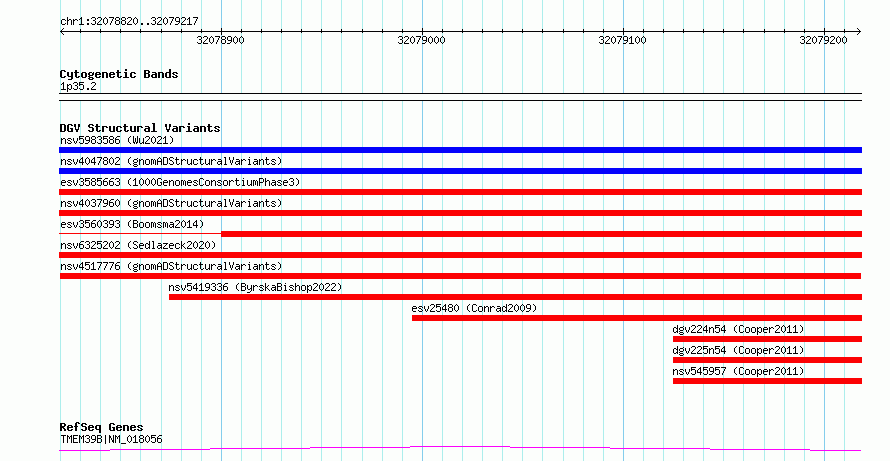
Task: Open the nsv6325202 (Sedlazeck2020) label
Action: (x=138, y=245)
